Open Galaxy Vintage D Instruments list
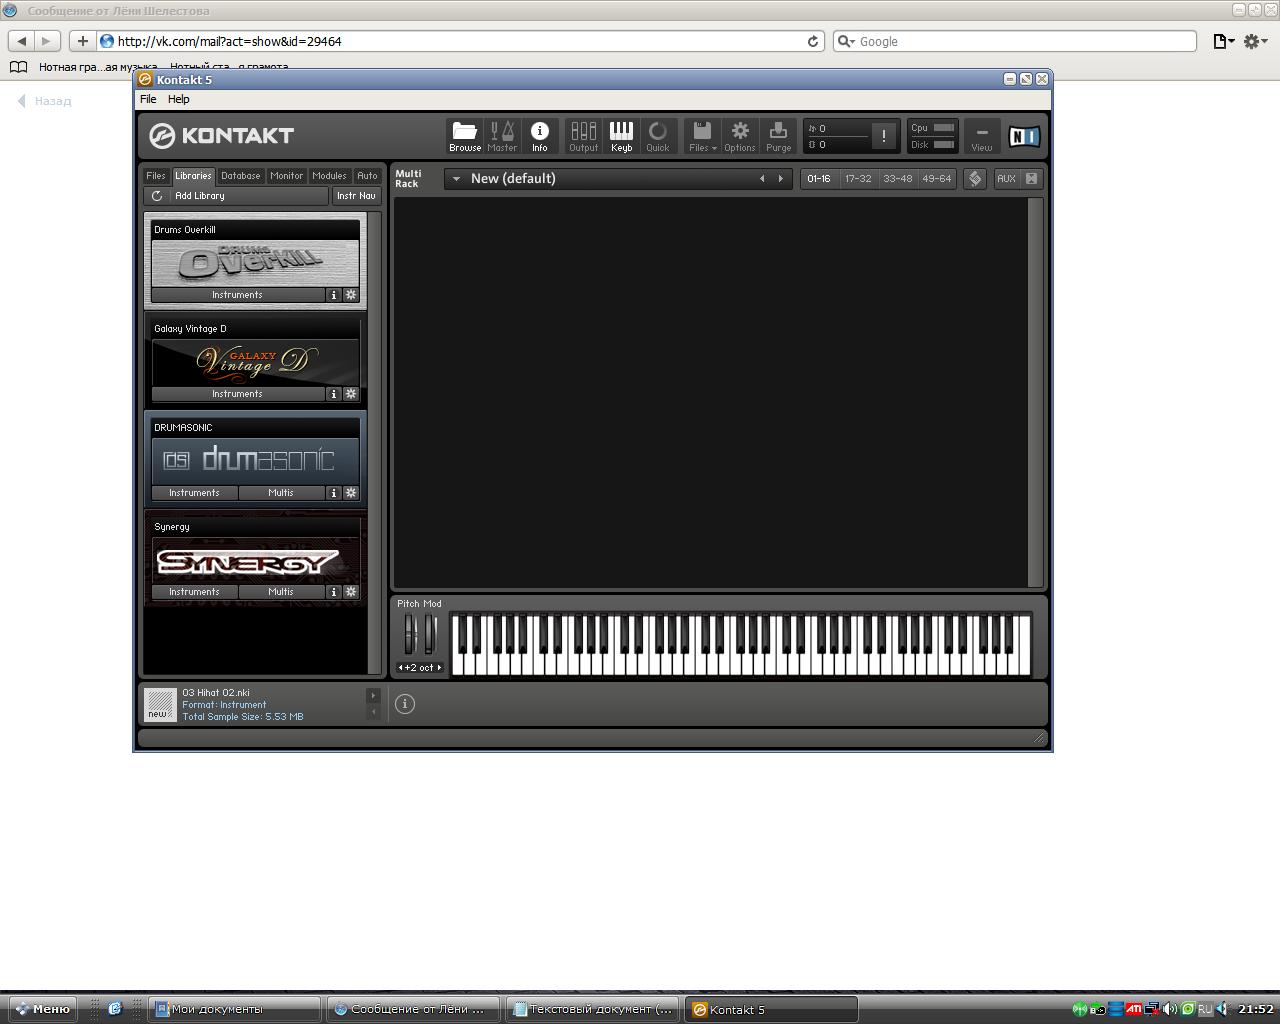The height and width of the screenshot is (1024, 1280). pyautogui.click(x=238, y=394)
